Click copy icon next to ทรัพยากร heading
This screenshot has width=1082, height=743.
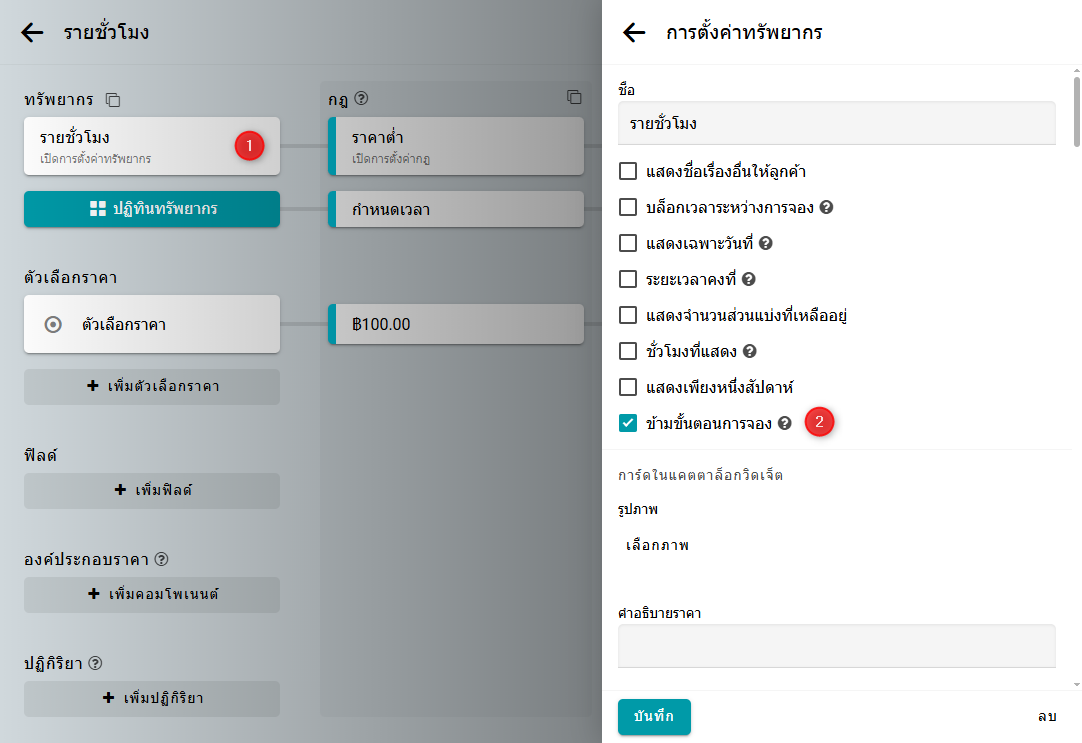point(113,100)
